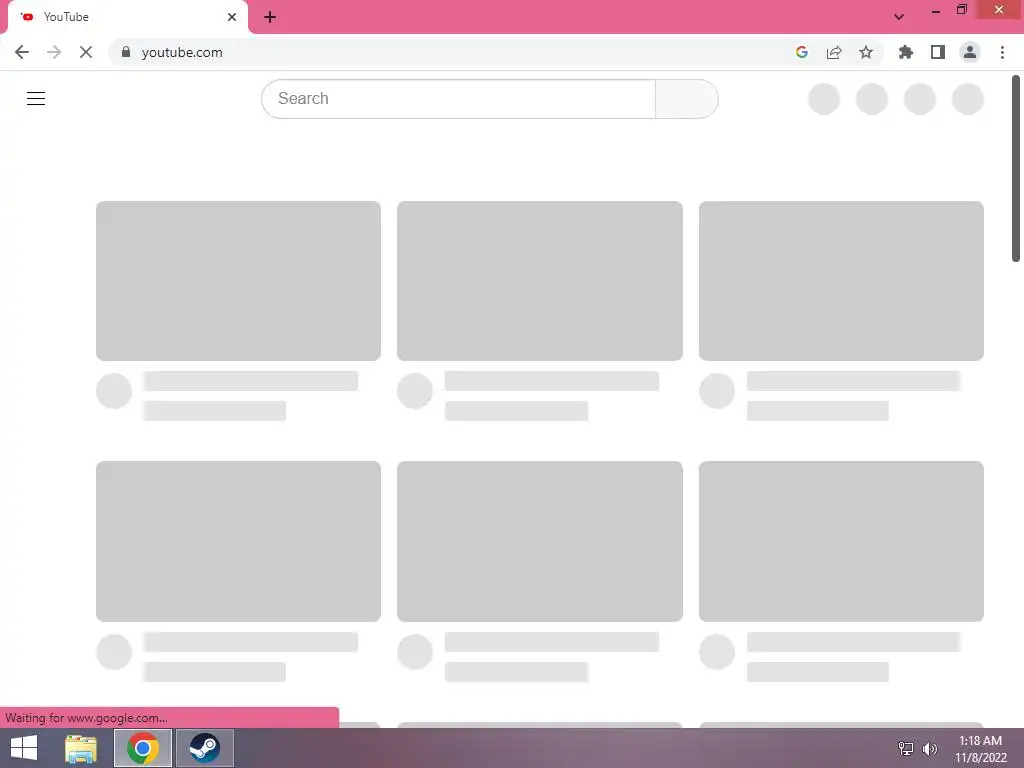Click the page's vertical scrollbar thumb
This screenshot has height=768, width=1024.
(1016, 168)
